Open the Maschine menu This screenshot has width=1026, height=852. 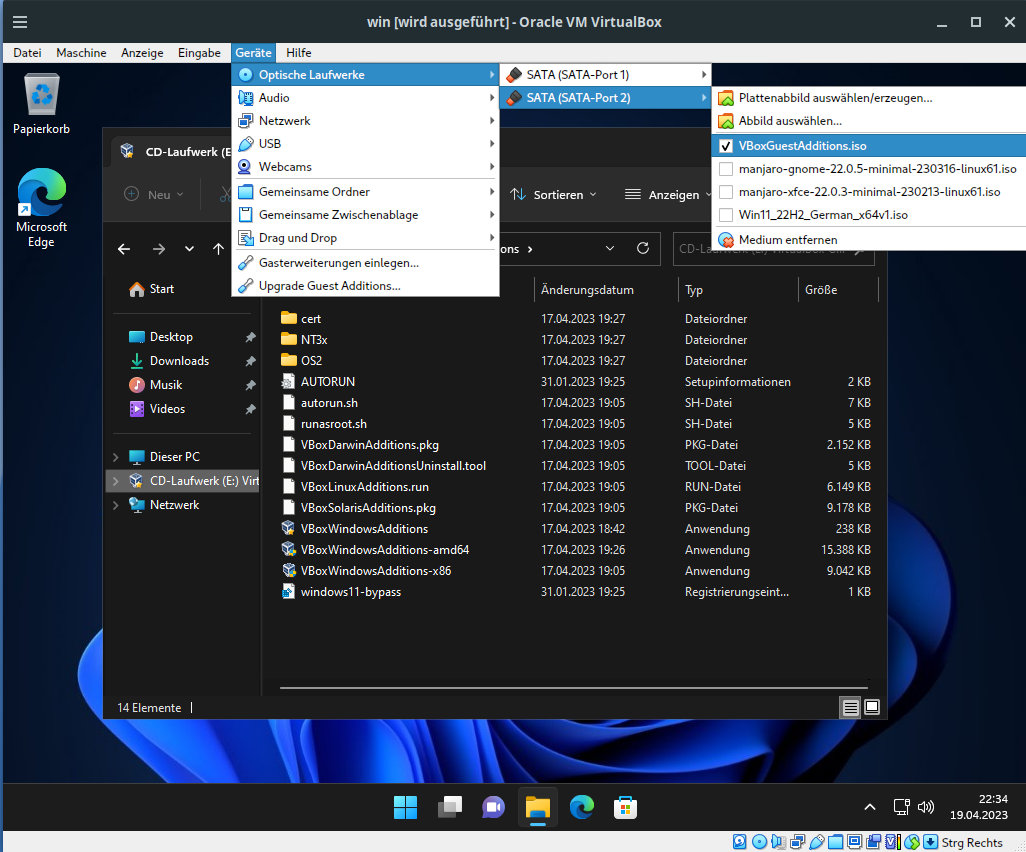[81, 53]
